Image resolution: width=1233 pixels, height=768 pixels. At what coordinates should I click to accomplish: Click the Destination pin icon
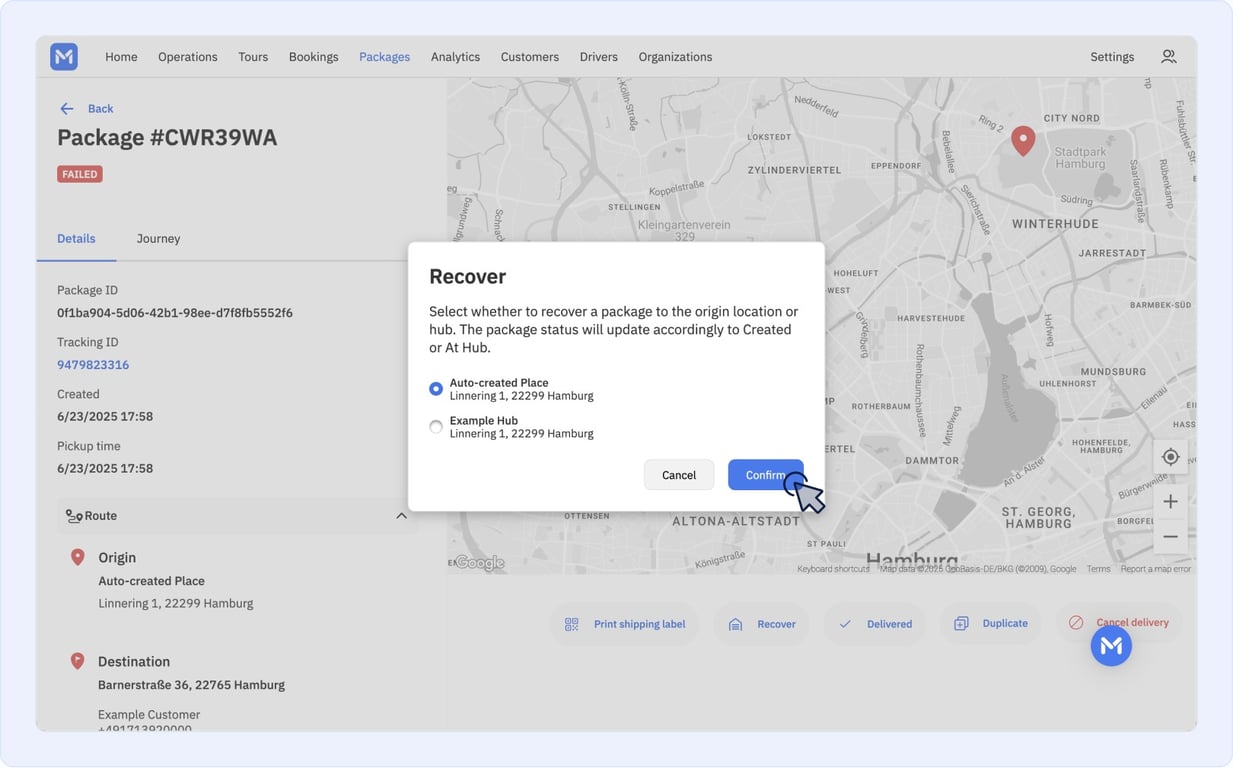(77, 661)
